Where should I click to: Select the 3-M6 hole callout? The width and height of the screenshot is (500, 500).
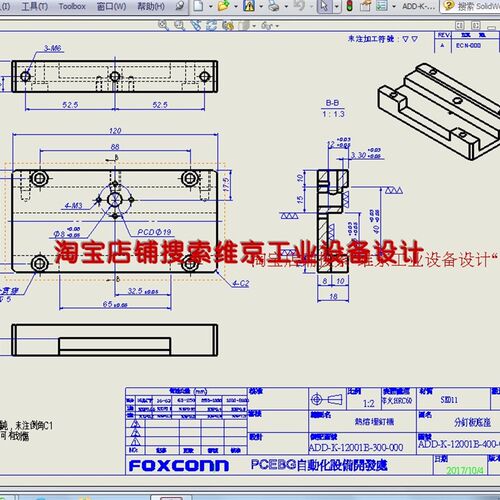(53, 48)
